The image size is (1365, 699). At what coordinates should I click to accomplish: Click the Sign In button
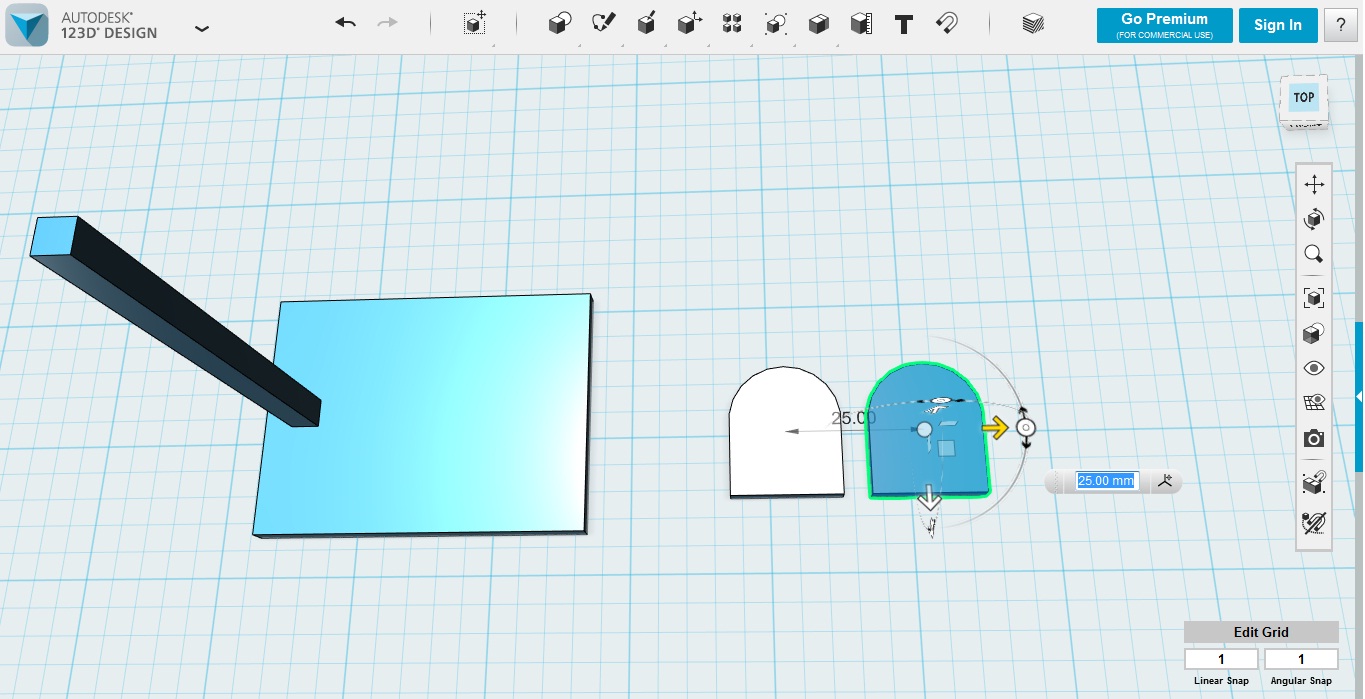1278,25
